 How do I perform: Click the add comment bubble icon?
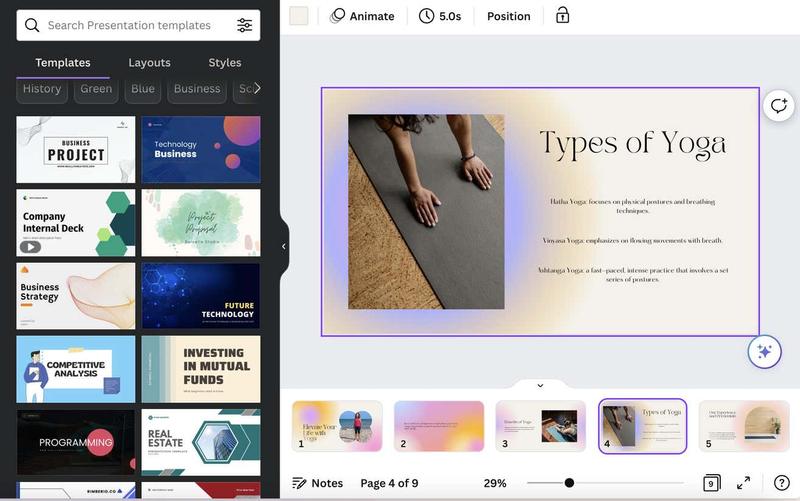coord(779,106)
